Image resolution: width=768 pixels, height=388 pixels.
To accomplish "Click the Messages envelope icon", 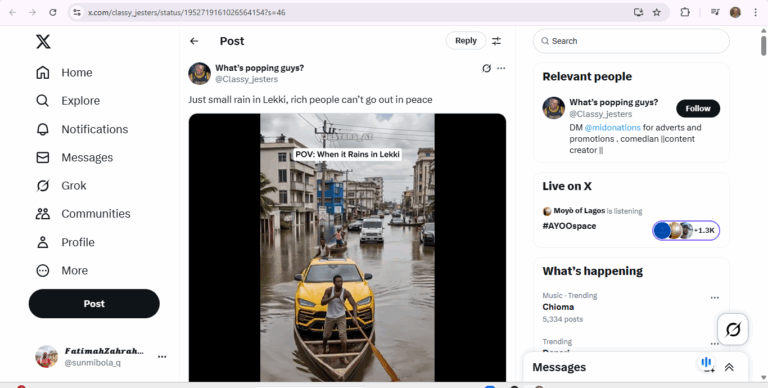I will point(43,157).
